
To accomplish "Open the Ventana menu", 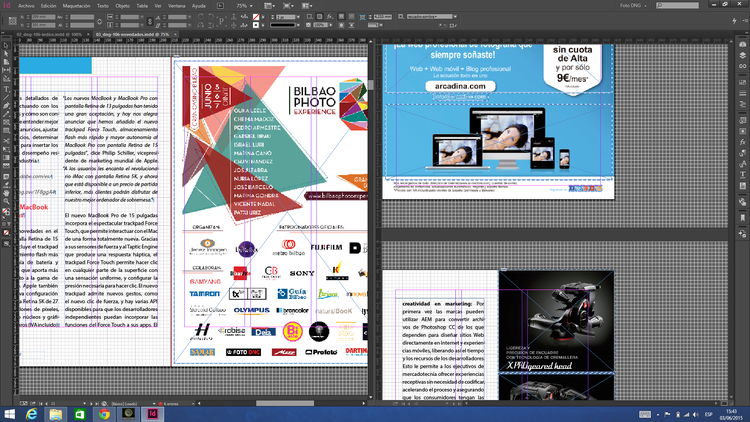I will (x=177, y=6).
